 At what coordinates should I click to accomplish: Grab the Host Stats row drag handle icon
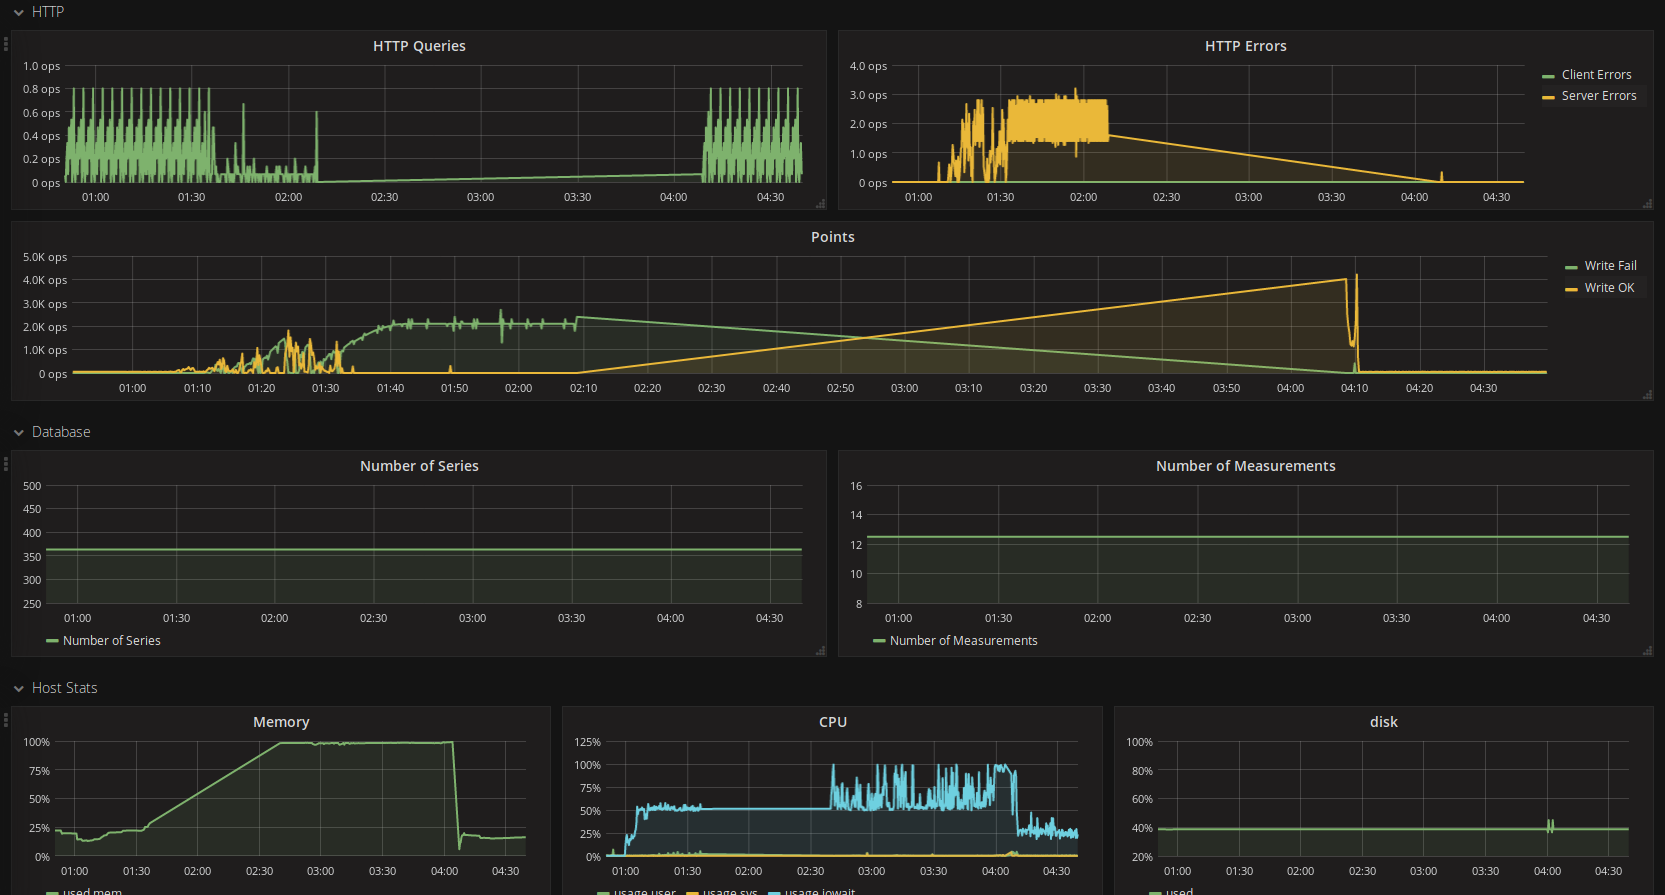click(x=5, y=720)
